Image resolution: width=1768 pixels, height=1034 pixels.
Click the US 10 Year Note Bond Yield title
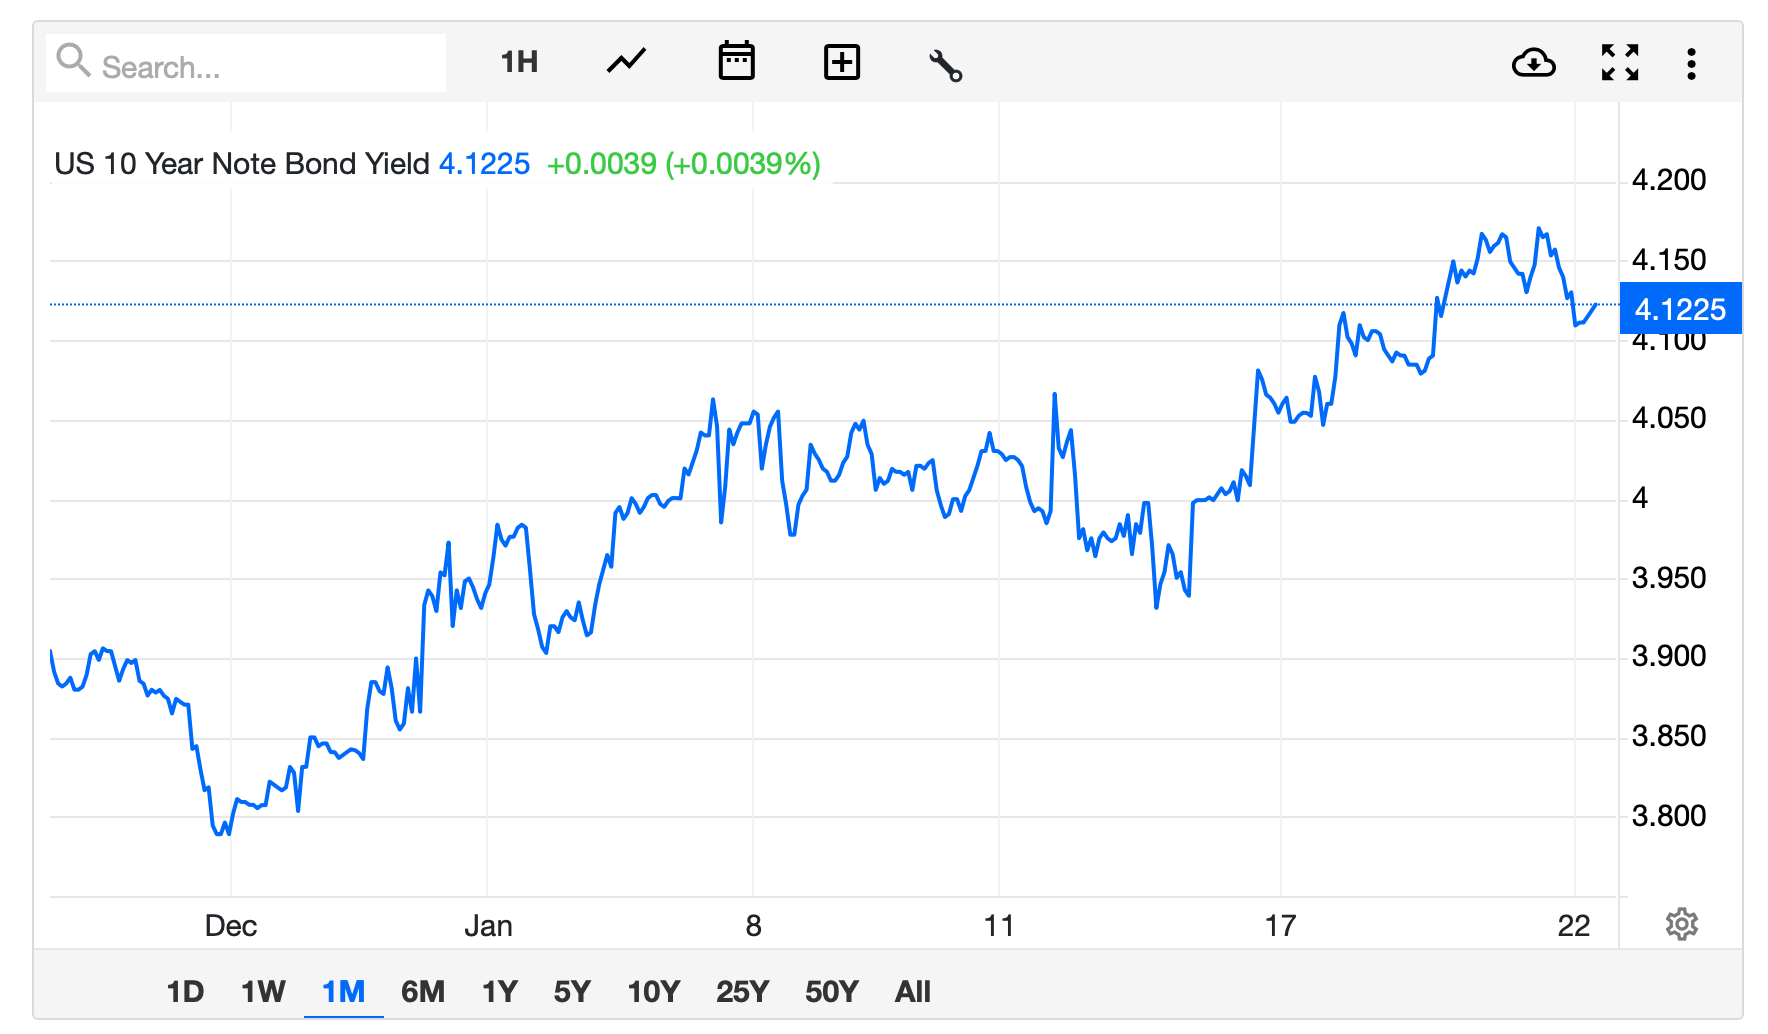(242, 164)
